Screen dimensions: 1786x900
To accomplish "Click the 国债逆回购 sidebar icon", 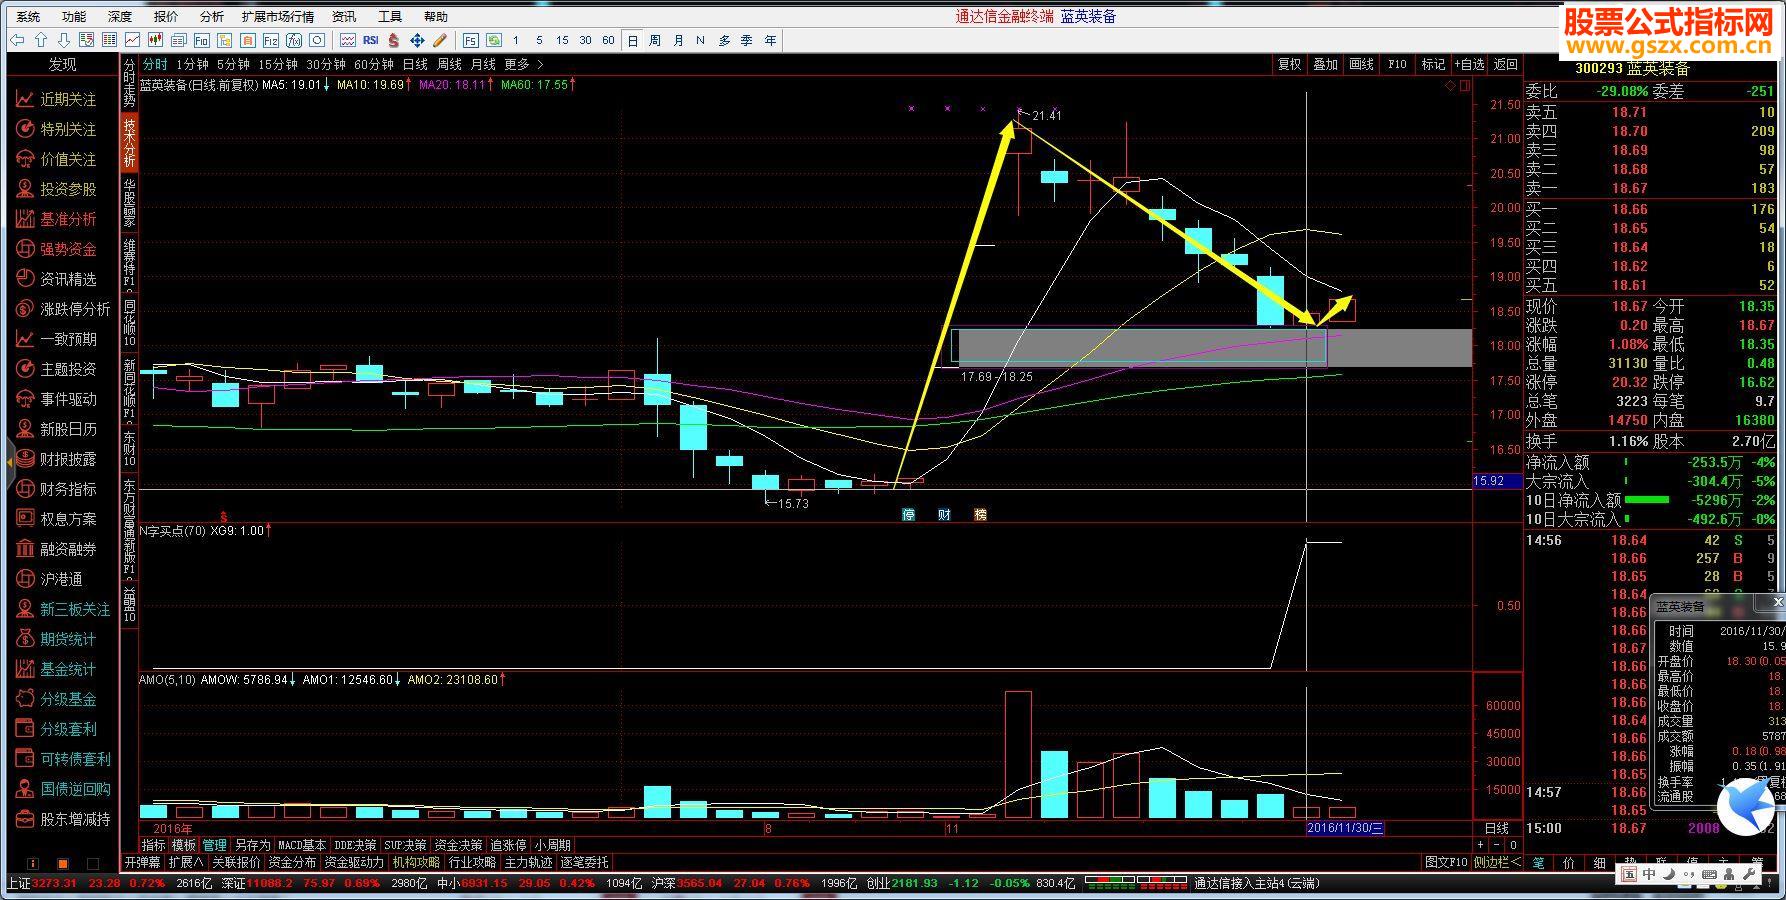I will point(25,789).
